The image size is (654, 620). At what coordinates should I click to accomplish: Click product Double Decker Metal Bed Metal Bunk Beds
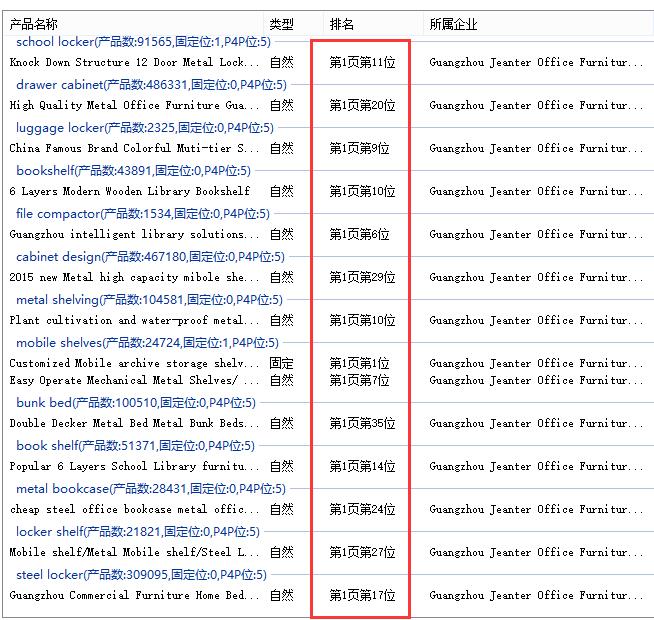pyautogui.click(x=134, y=423)
